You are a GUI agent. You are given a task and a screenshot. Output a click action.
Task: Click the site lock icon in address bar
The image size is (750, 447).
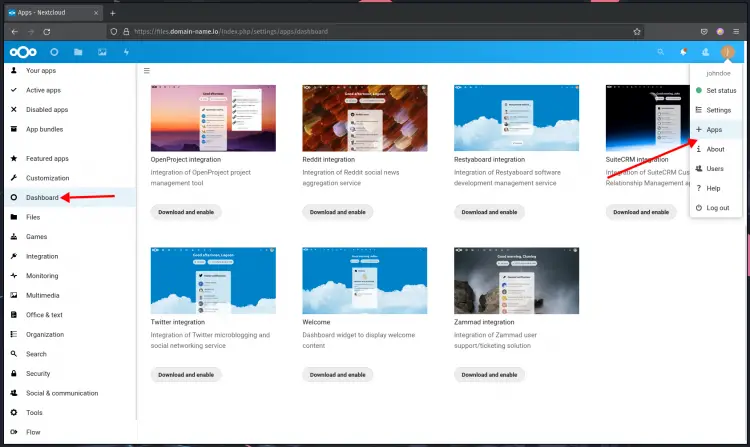(126, 32)
